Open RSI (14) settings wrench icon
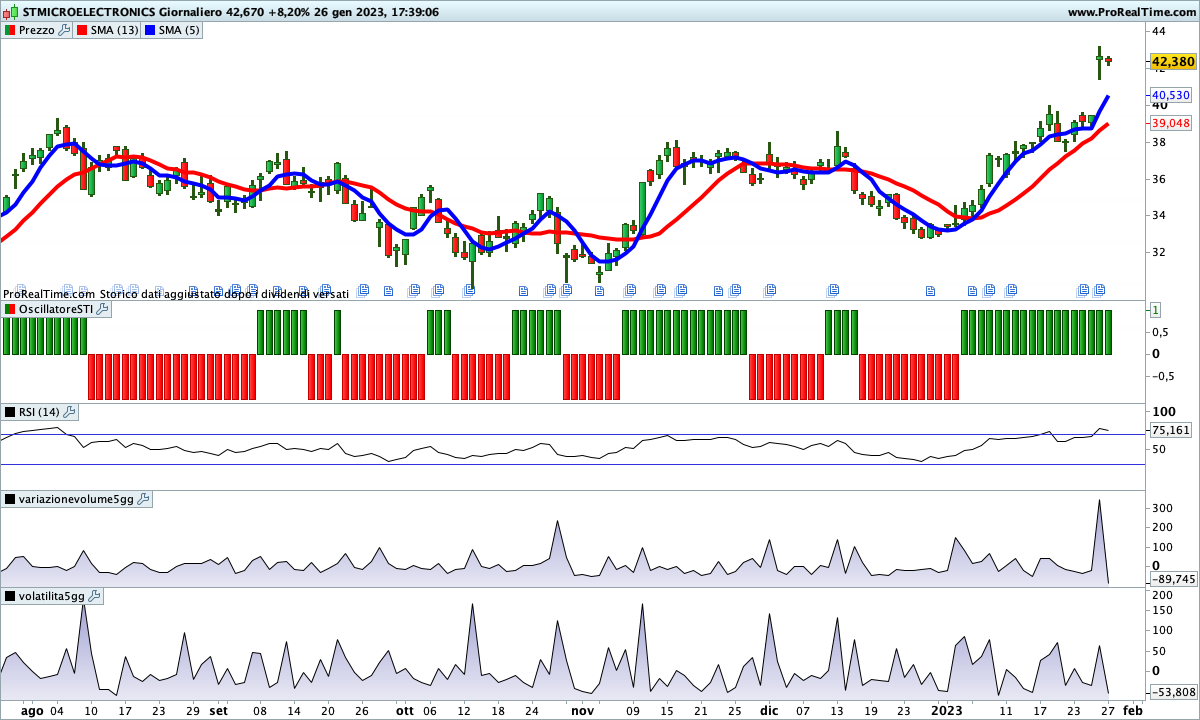 click(69, 412)
